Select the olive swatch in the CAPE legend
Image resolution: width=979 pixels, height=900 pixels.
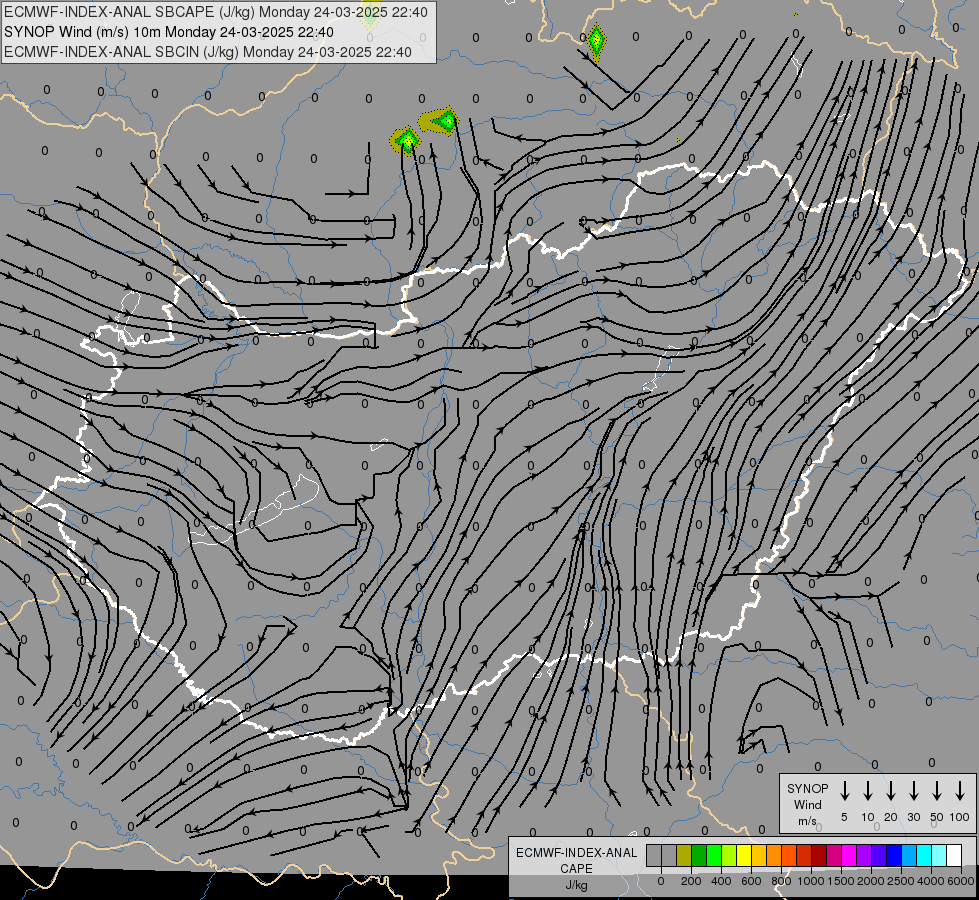pyautogui.click(x=684, y=856)
